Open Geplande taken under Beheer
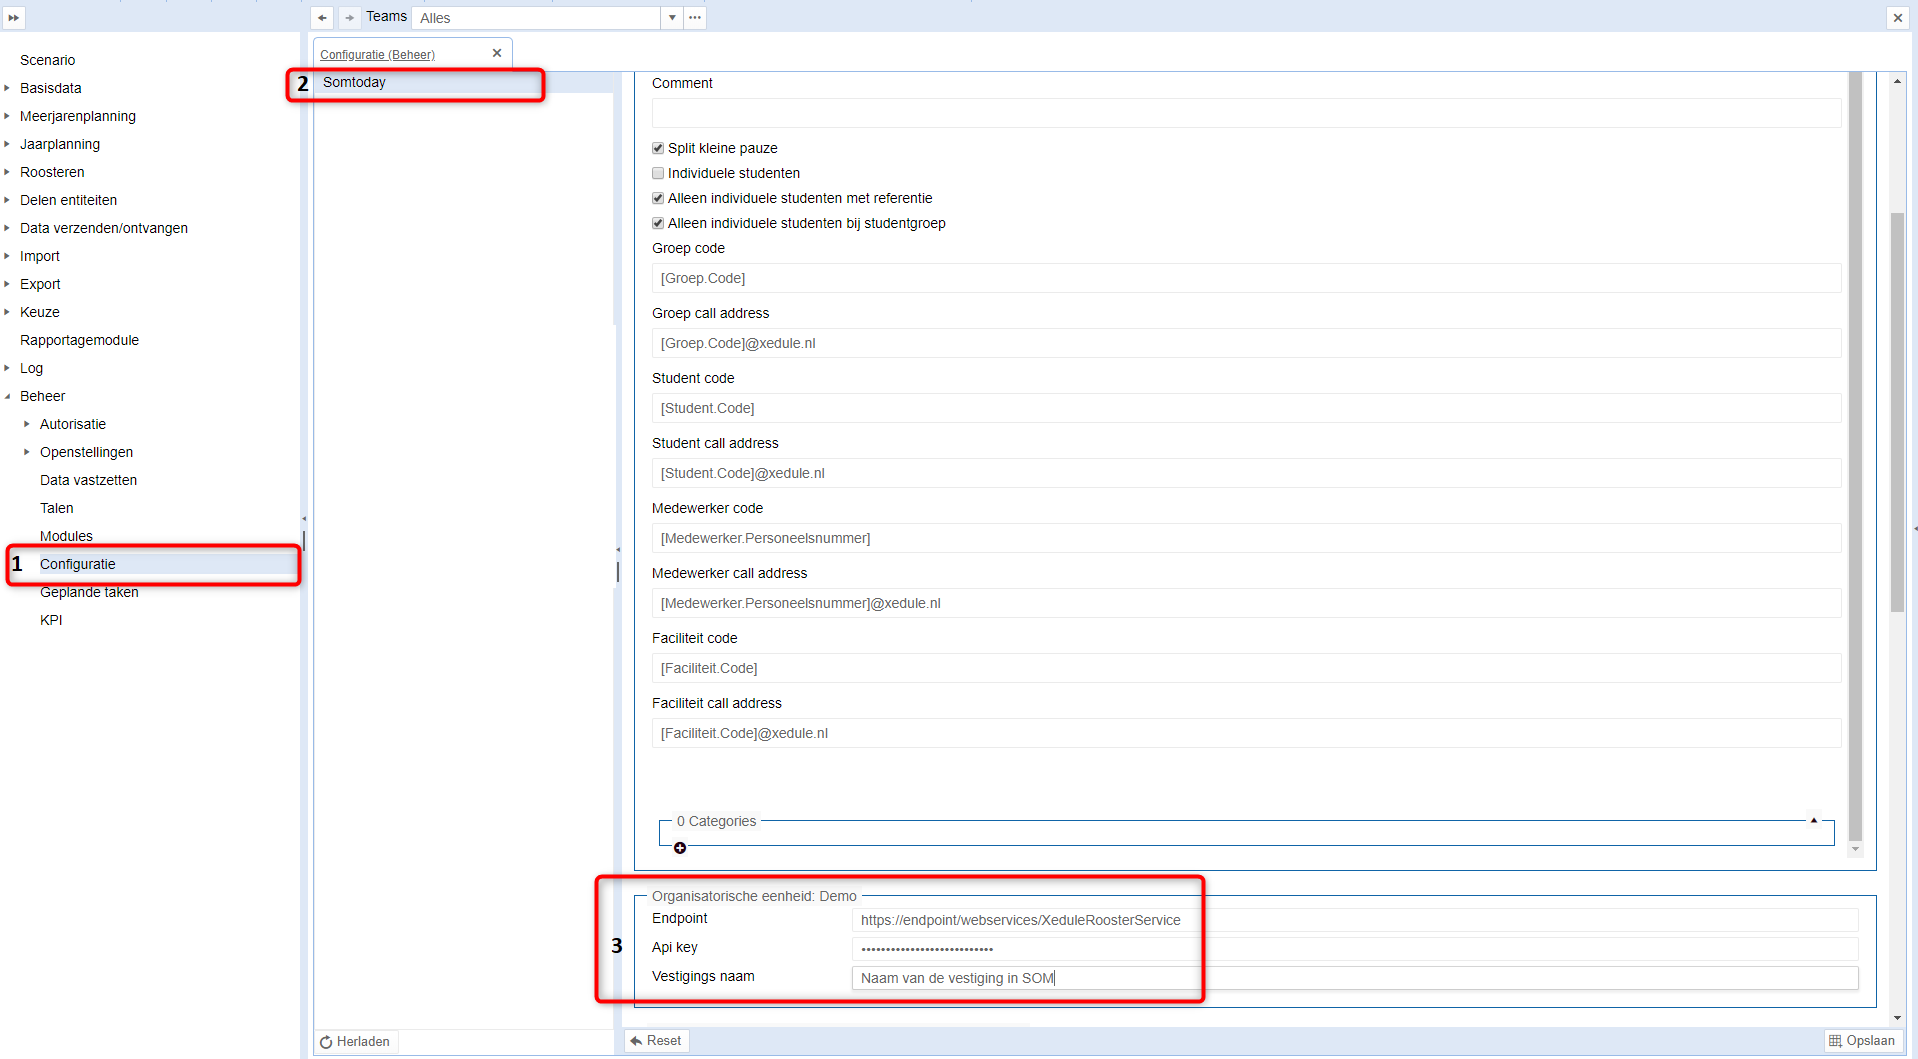Viewport: 1918px width, 1059px height. coord(89,592)
